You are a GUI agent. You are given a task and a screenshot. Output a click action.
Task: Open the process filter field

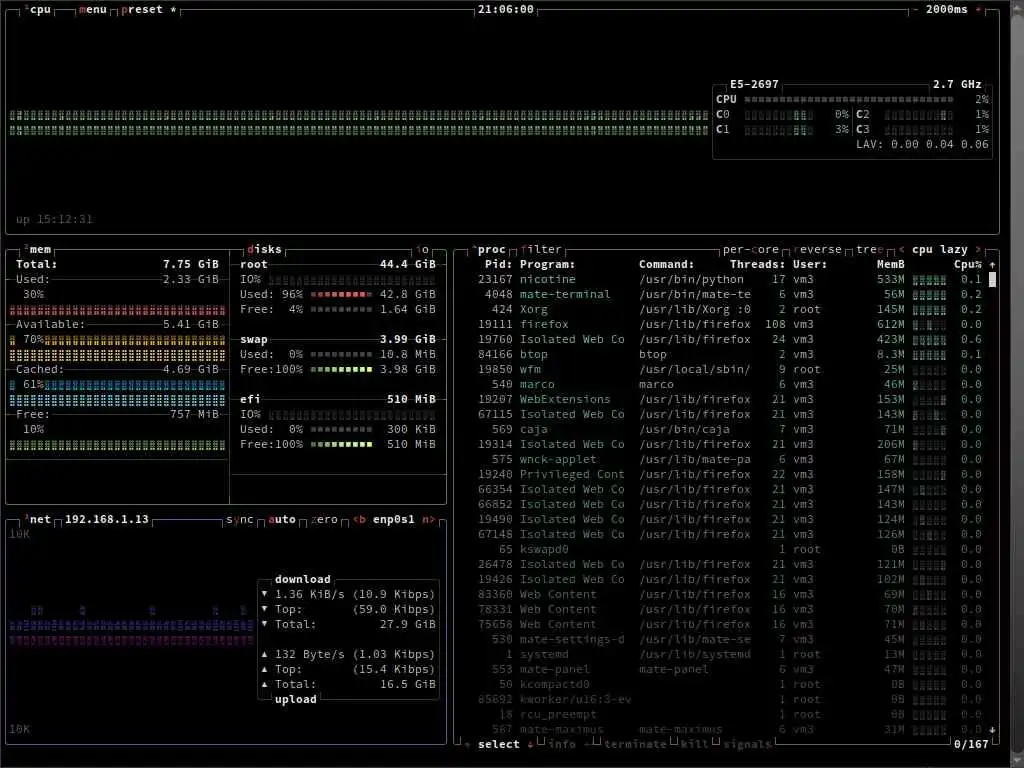pos(541,249)
